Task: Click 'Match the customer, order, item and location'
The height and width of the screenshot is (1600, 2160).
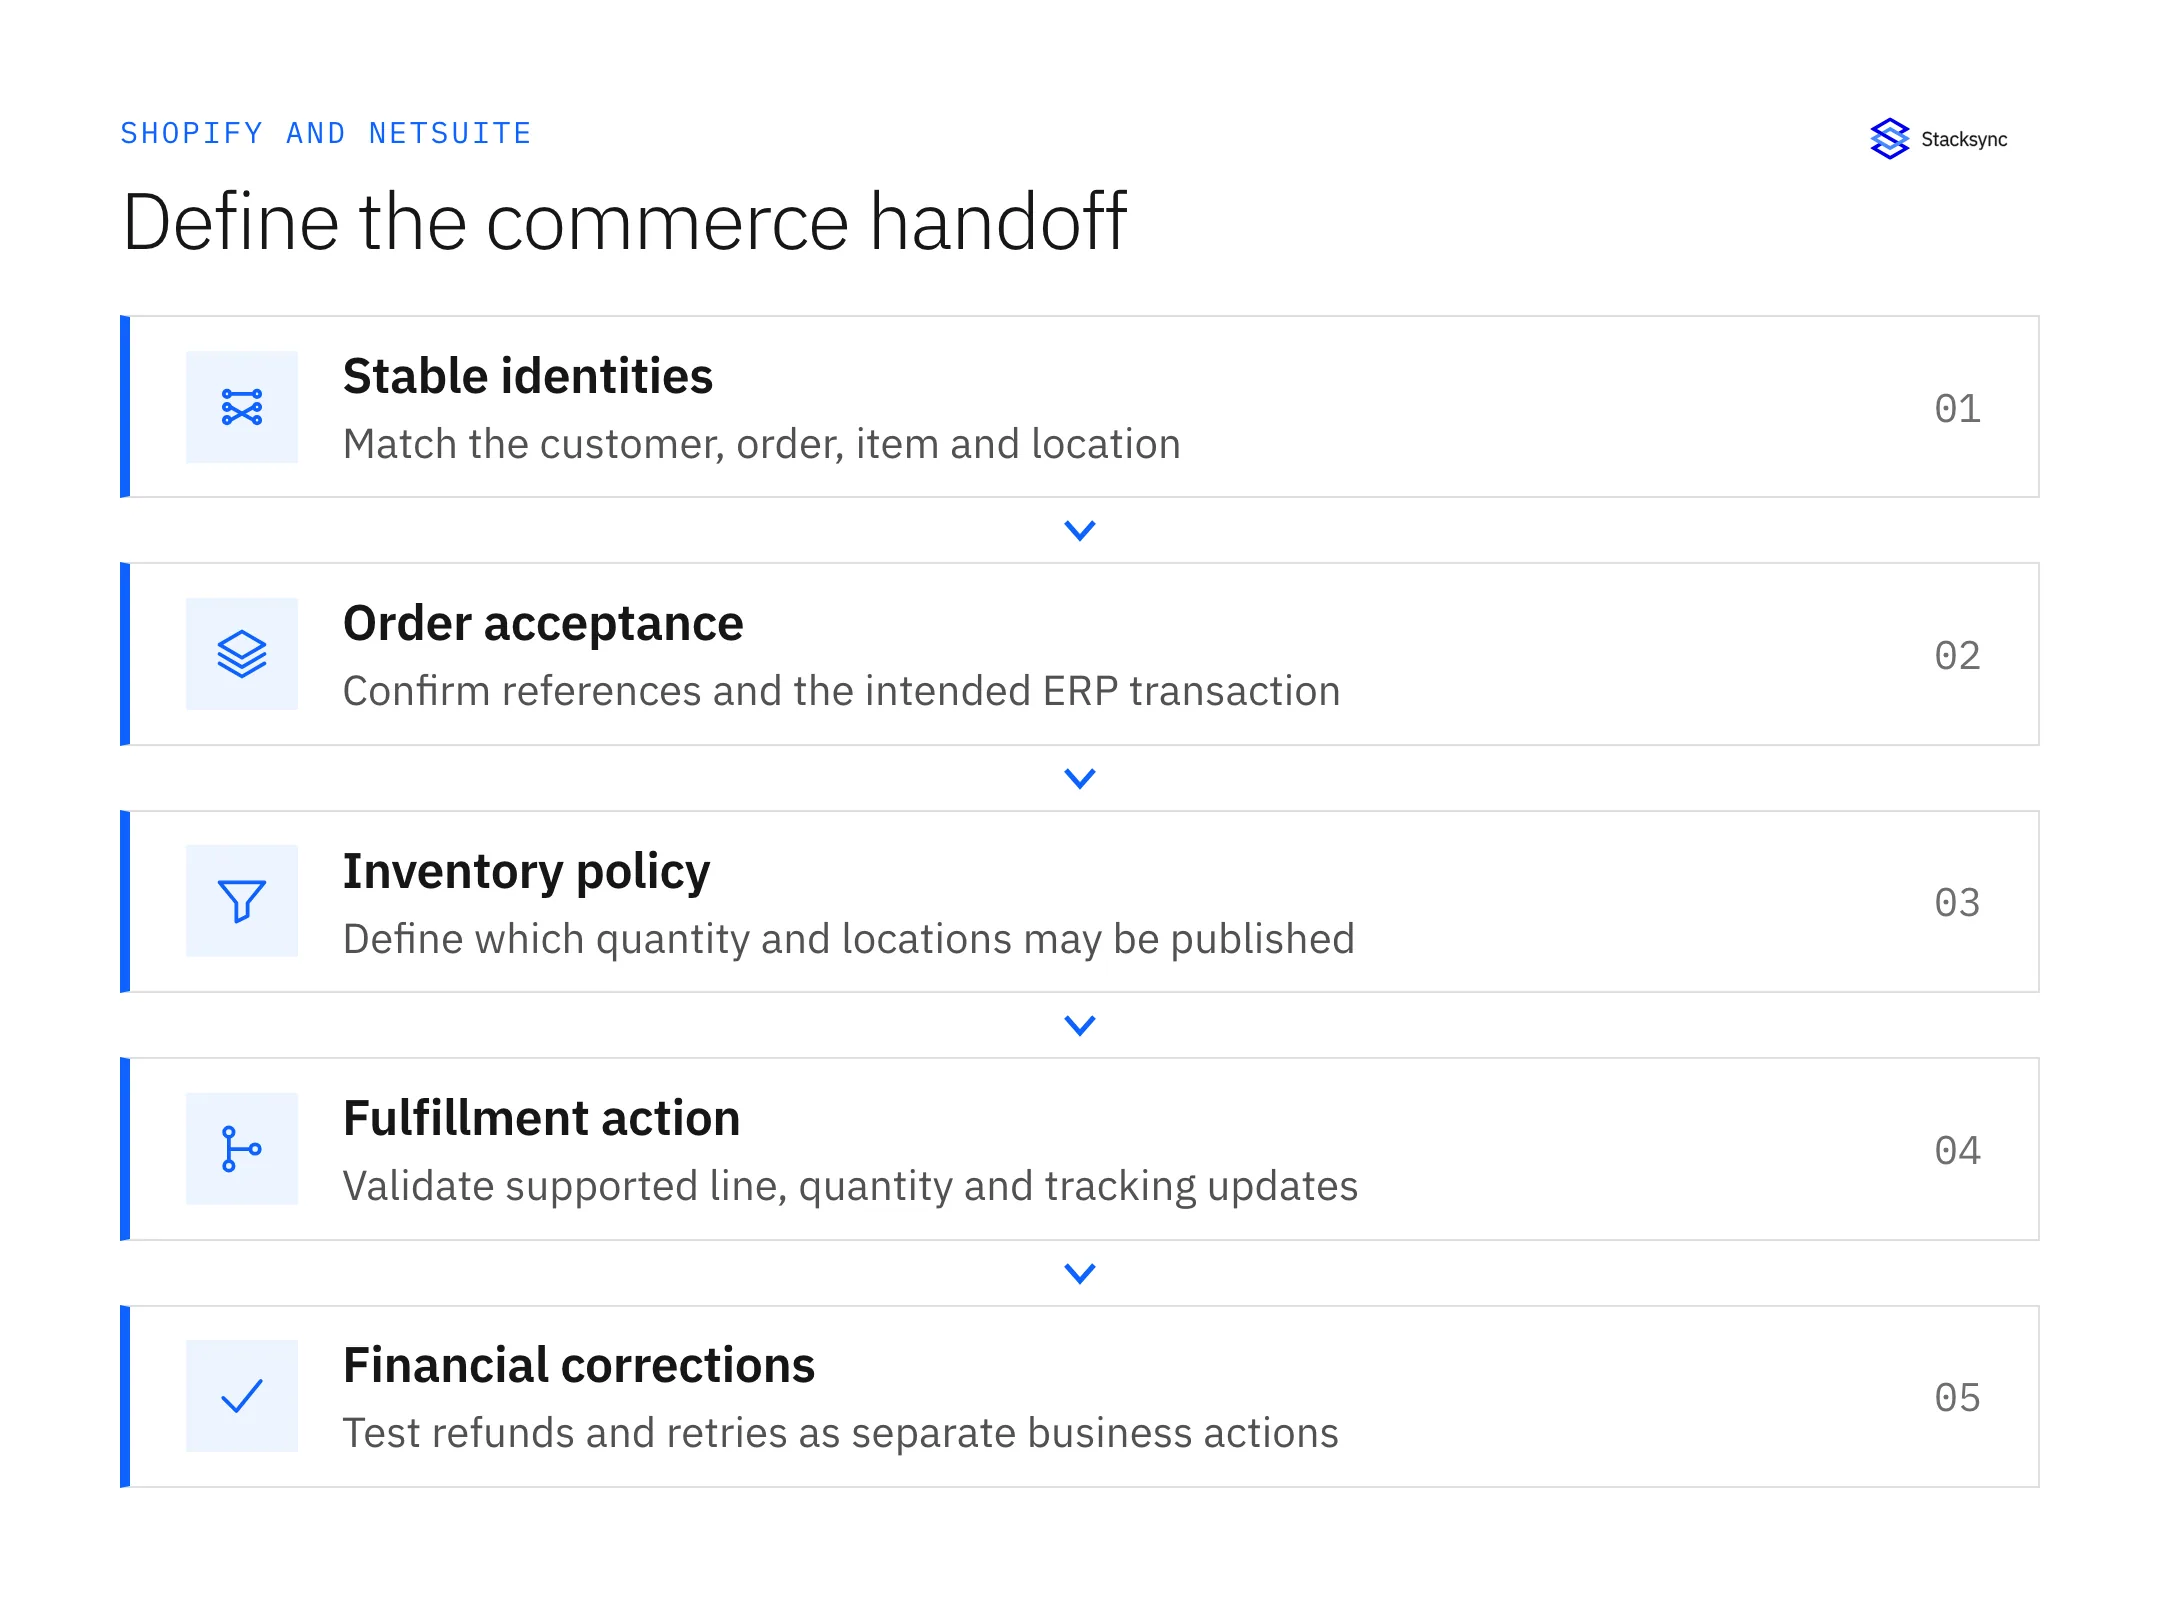Action: click(x=762, y=444)
